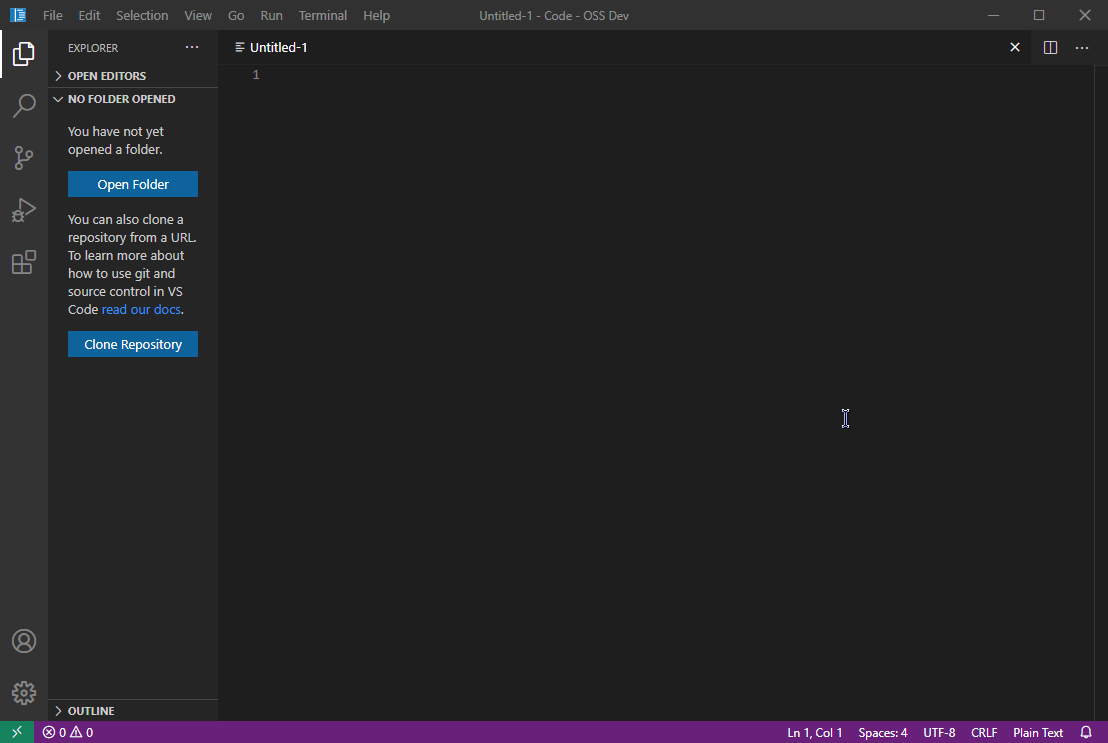
Task: Change encoding via UTF-8 entry
Action: 939,732
